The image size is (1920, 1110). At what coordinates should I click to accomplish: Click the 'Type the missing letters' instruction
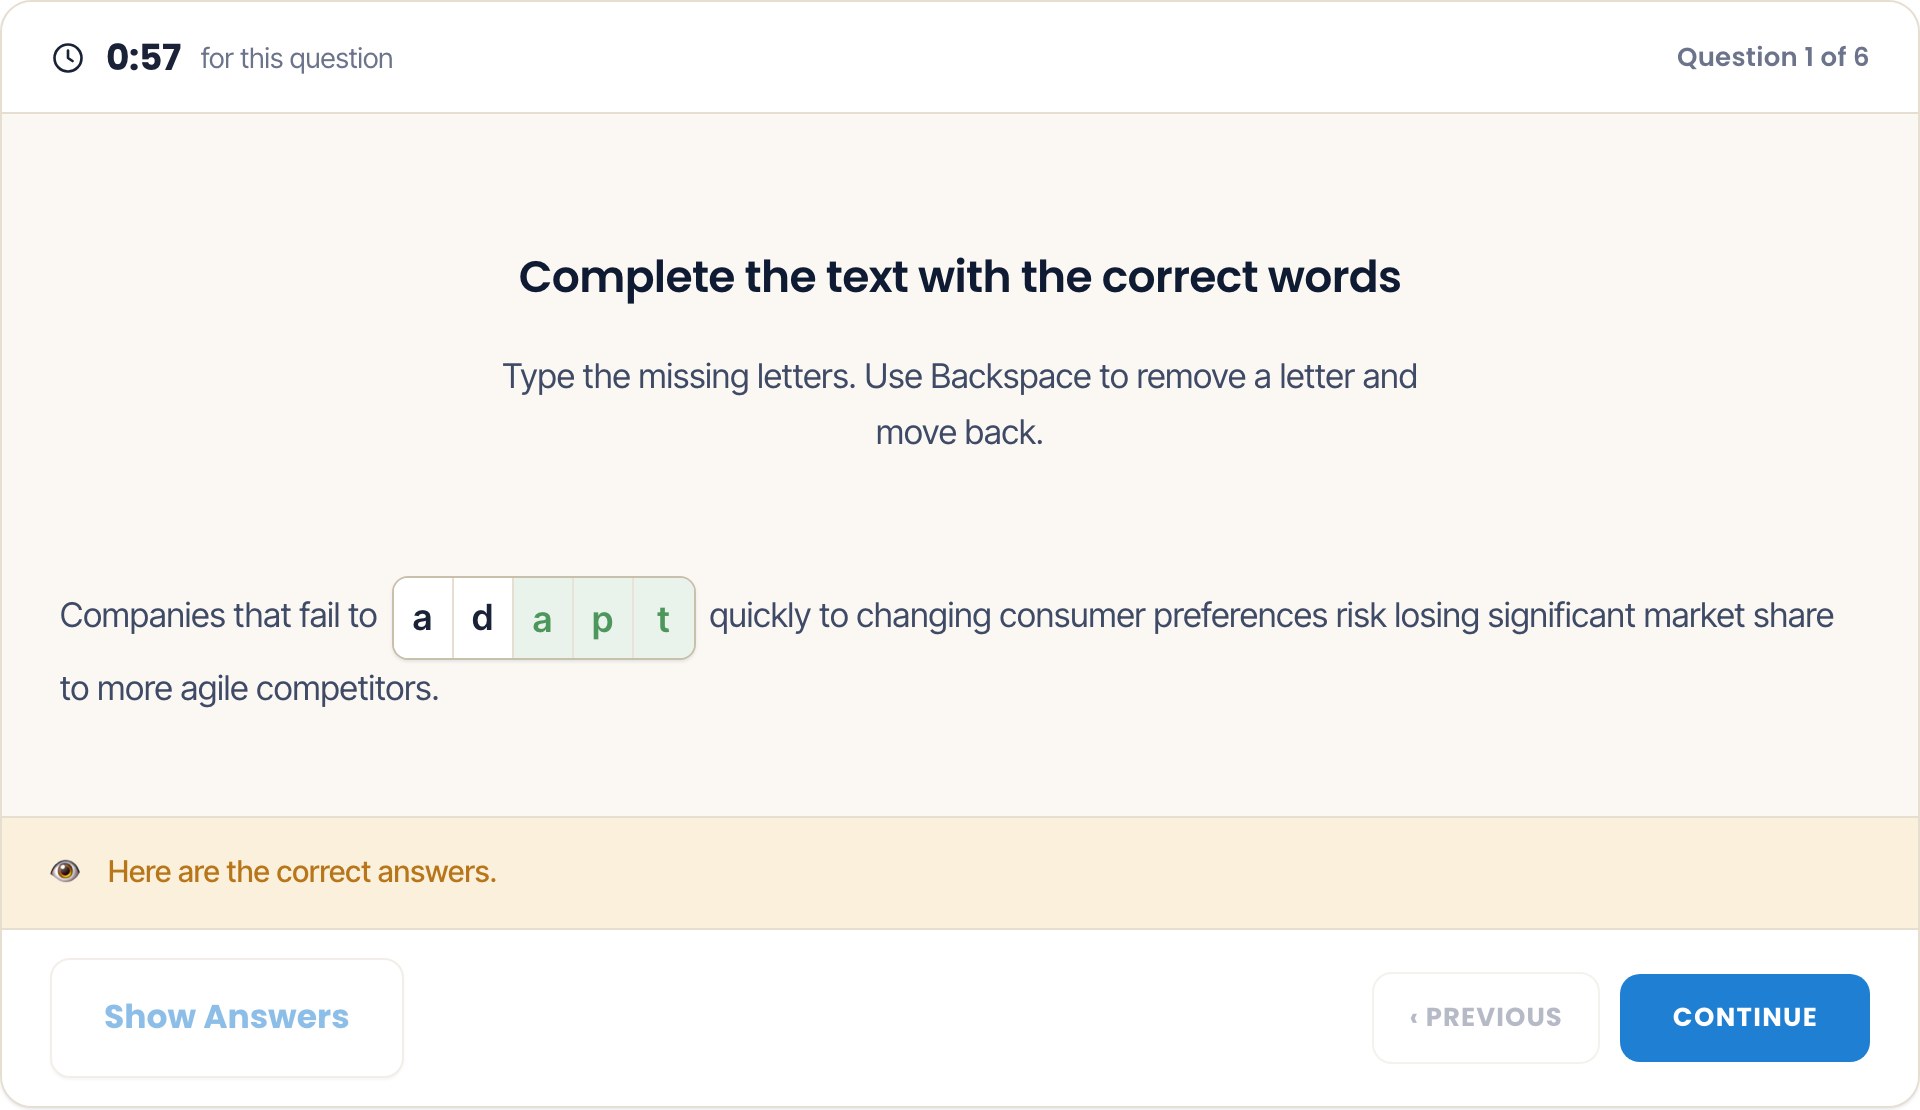959,404
